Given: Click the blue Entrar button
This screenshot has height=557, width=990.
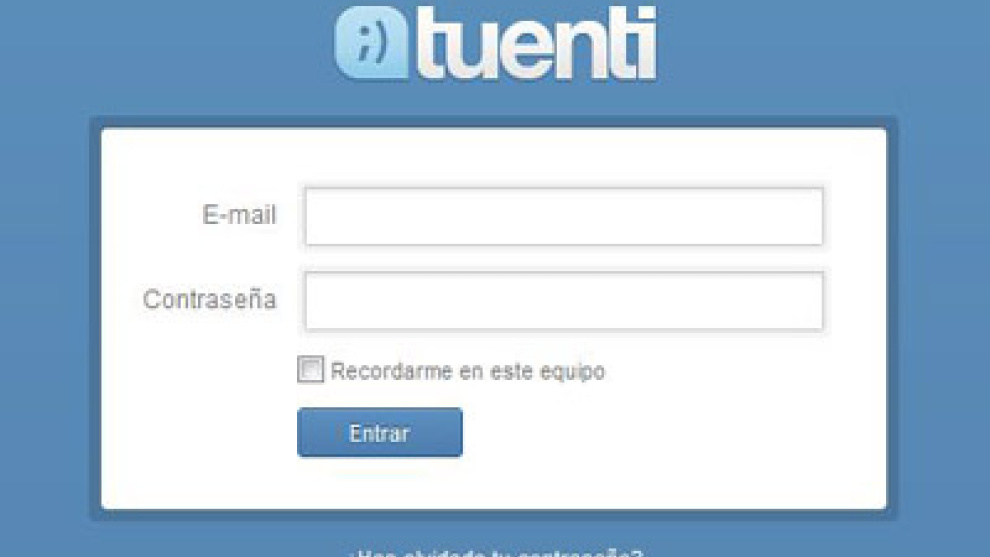Looking at the screenshot, I should (x=379, y=433).
